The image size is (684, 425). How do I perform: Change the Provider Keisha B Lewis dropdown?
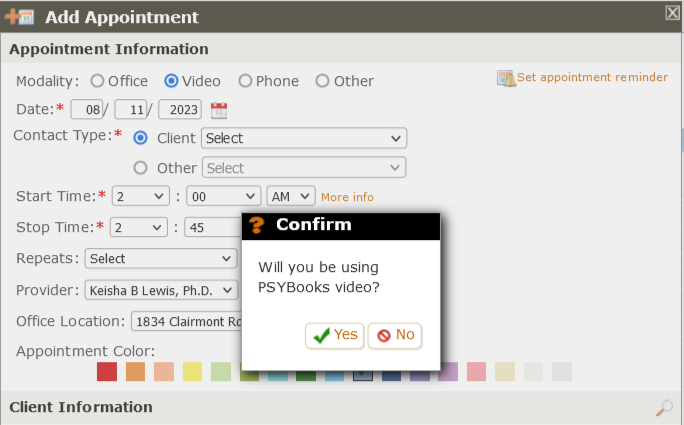(162, 290)
